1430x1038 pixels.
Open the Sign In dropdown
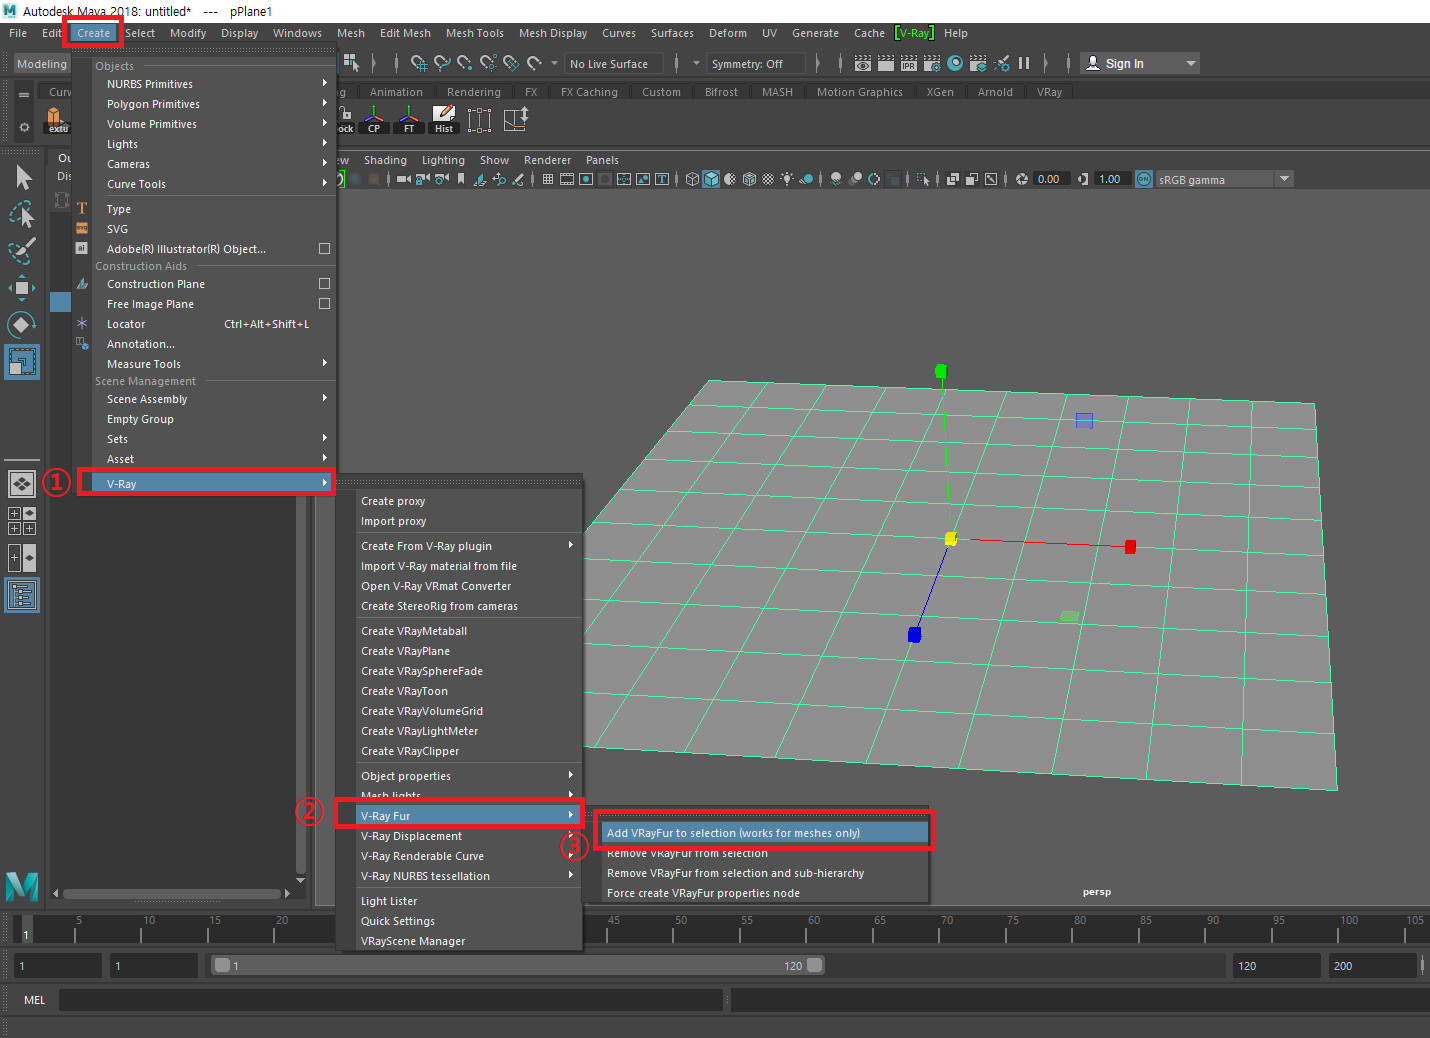coord(1139,63)
